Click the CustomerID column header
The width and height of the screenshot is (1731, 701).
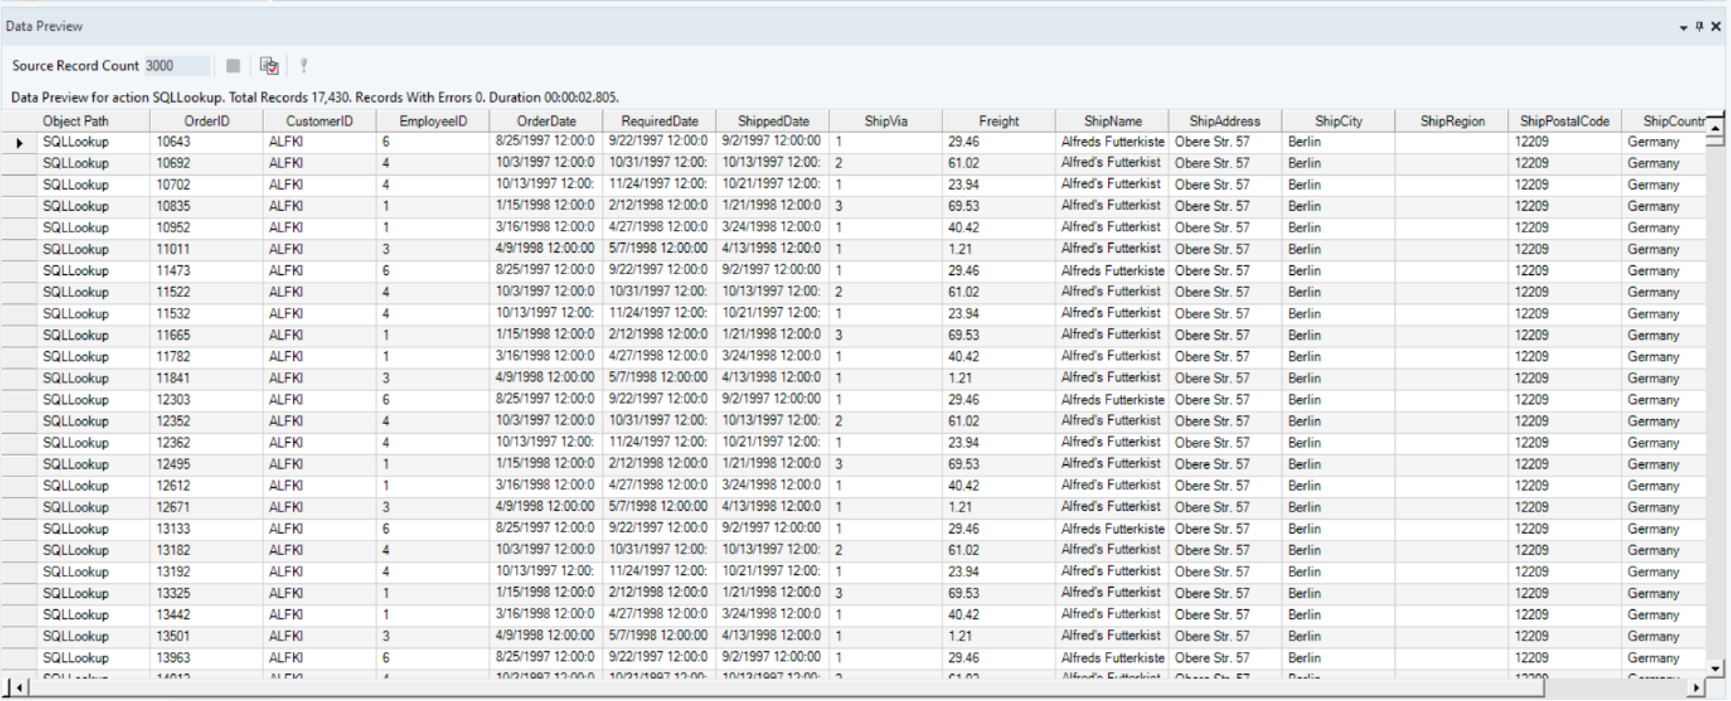coord(319,121)
